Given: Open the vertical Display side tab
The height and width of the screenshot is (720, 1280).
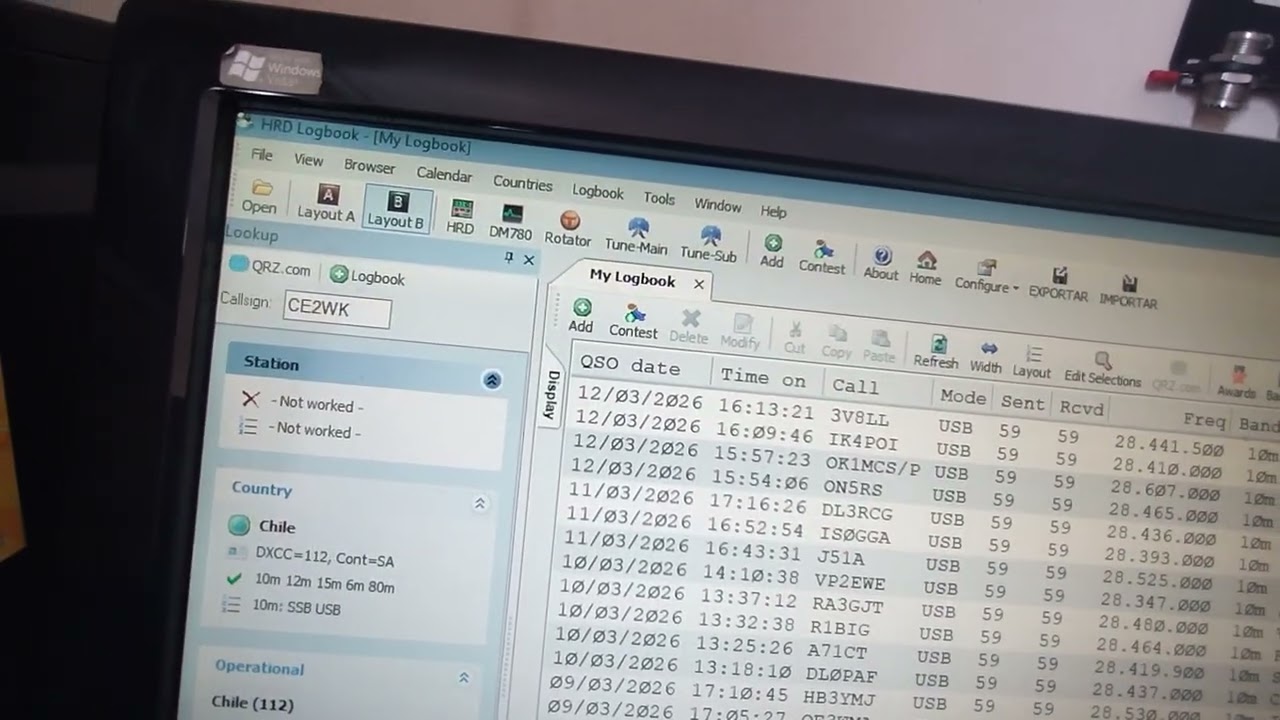Looking at the screenshot, I should pos(552,395).
